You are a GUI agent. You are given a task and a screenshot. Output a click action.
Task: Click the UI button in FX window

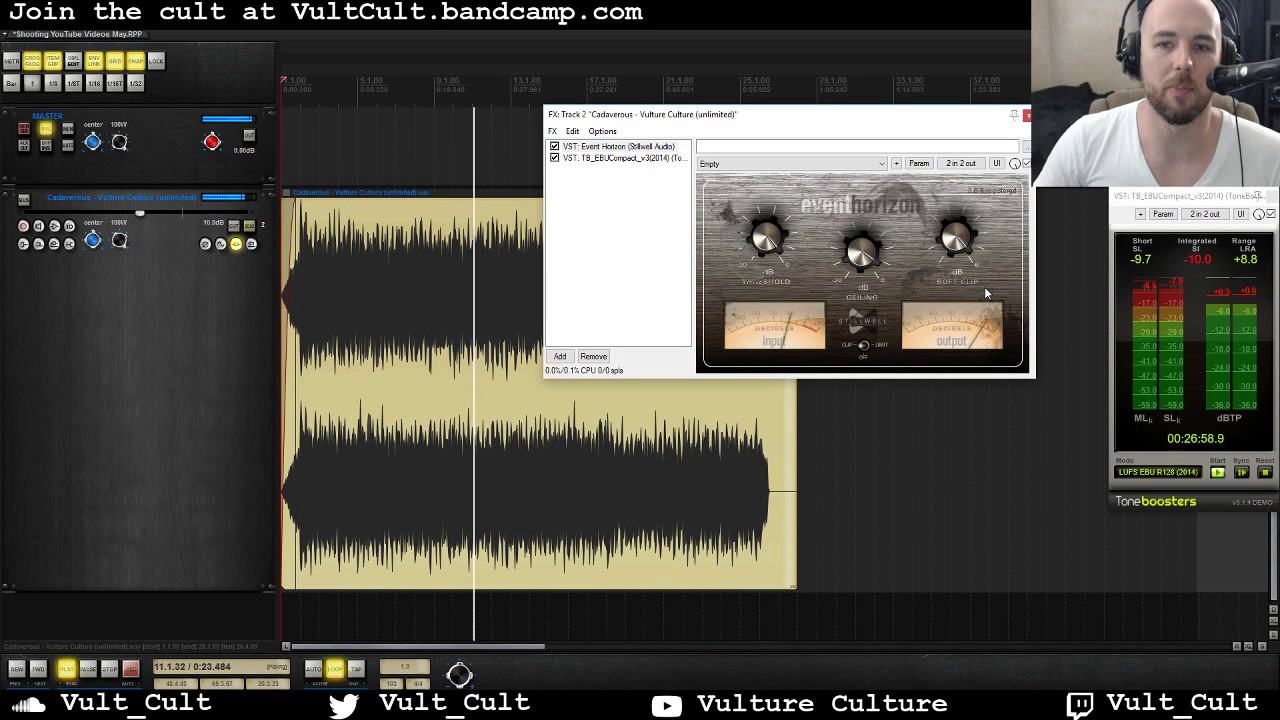coord(996,164)
